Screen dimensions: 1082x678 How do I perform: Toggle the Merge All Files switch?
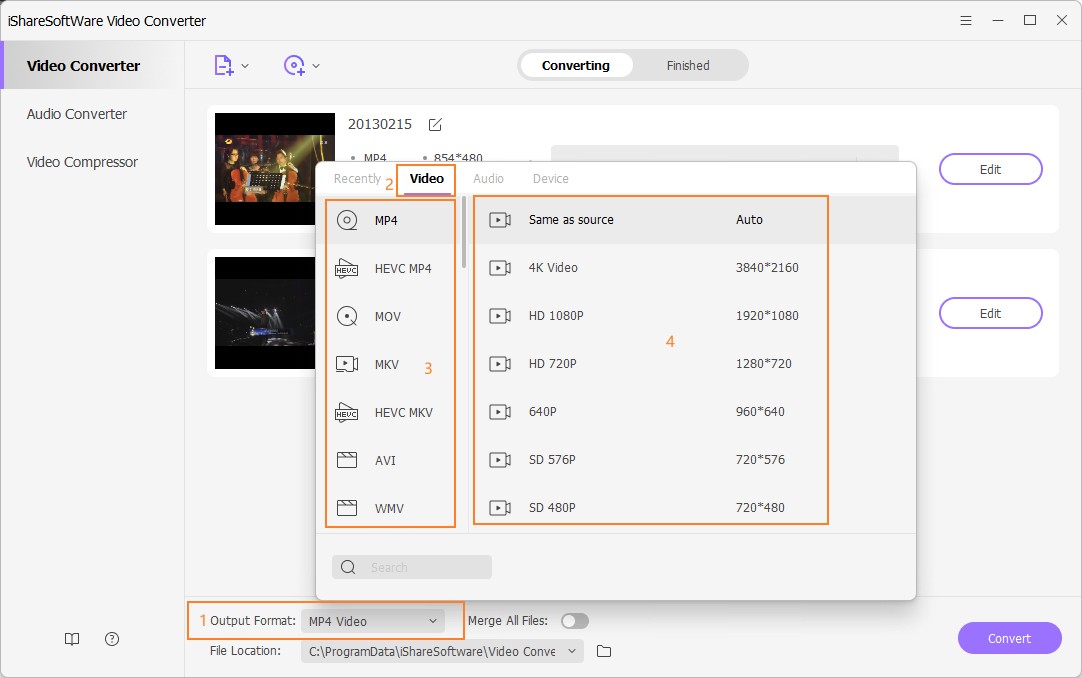point(574,621)
